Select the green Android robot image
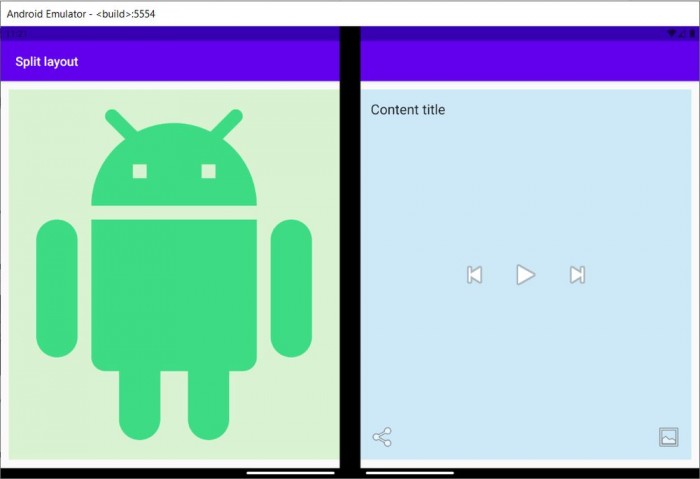The image size is (700, 479). [174, 274]
